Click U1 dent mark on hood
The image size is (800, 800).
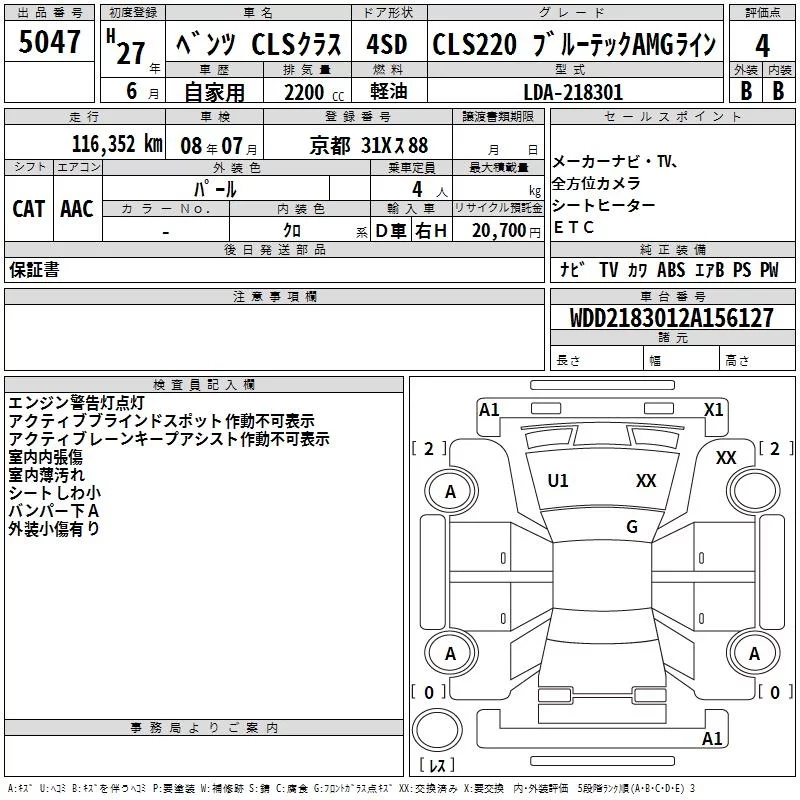pos(558,481)
